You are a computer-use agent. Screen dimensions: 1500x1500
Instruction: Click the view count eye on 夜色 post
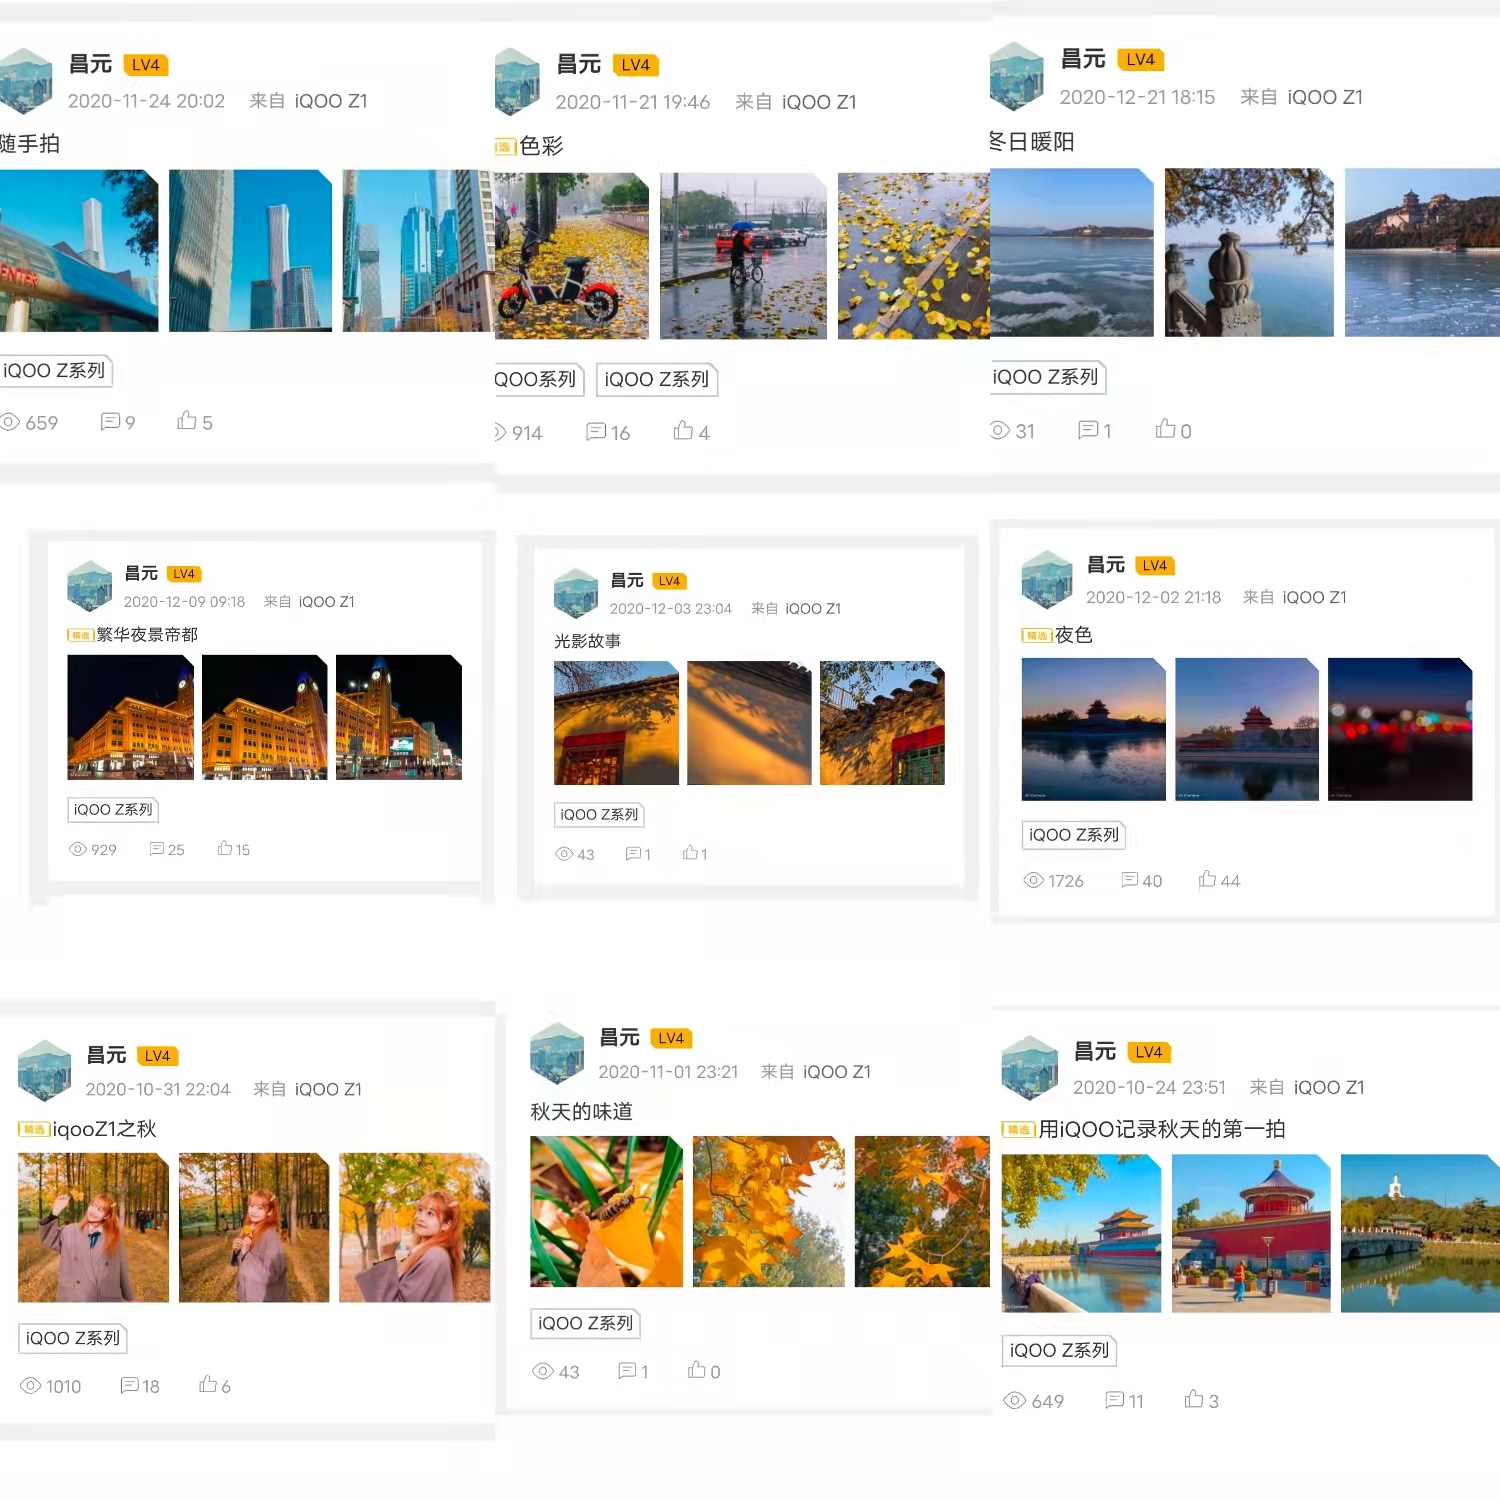pyautogui.click(x=1034, y=880)
